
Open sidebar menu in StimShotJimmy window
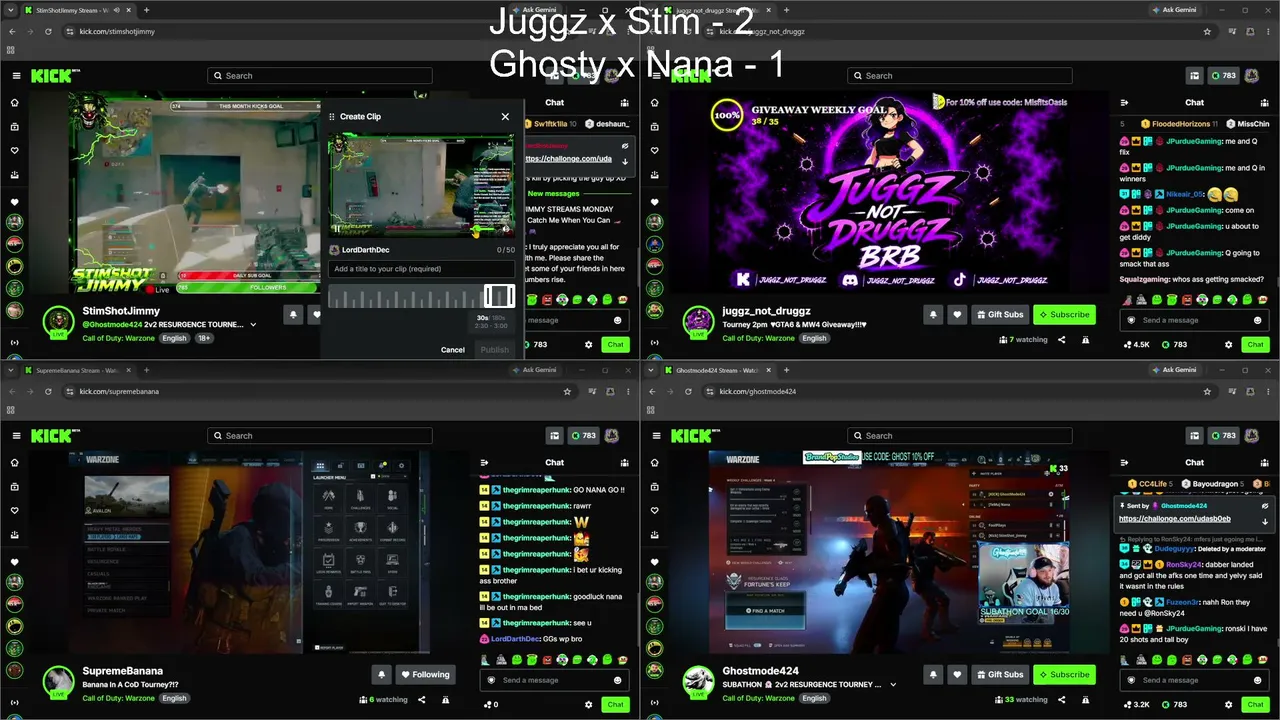(x=16, y=76)
